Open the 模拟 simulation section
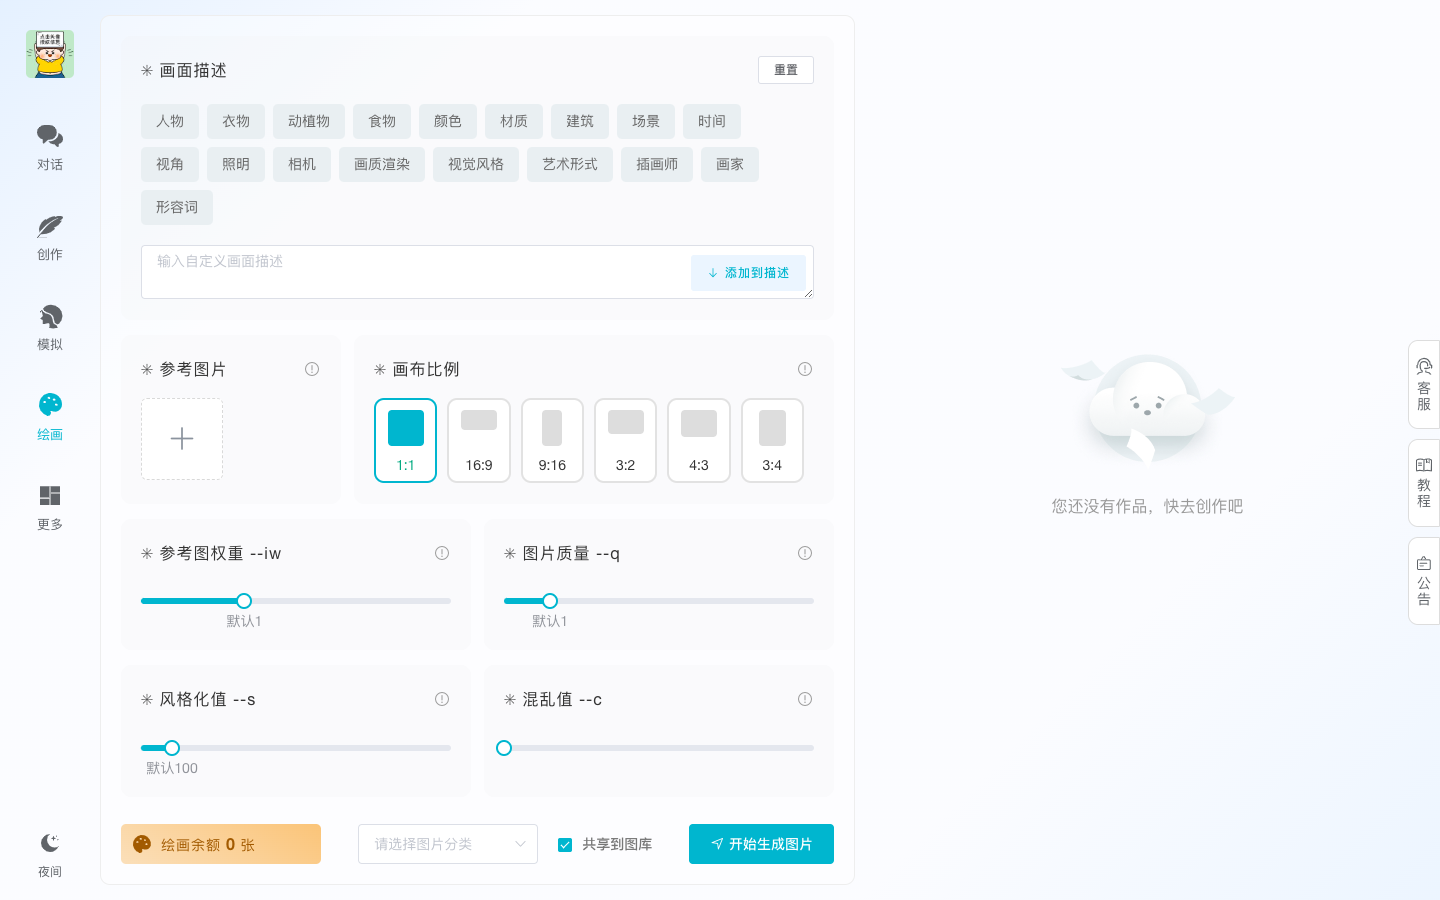The height and width of the screenshot is (900, 1440). click(x=50, y=327)
